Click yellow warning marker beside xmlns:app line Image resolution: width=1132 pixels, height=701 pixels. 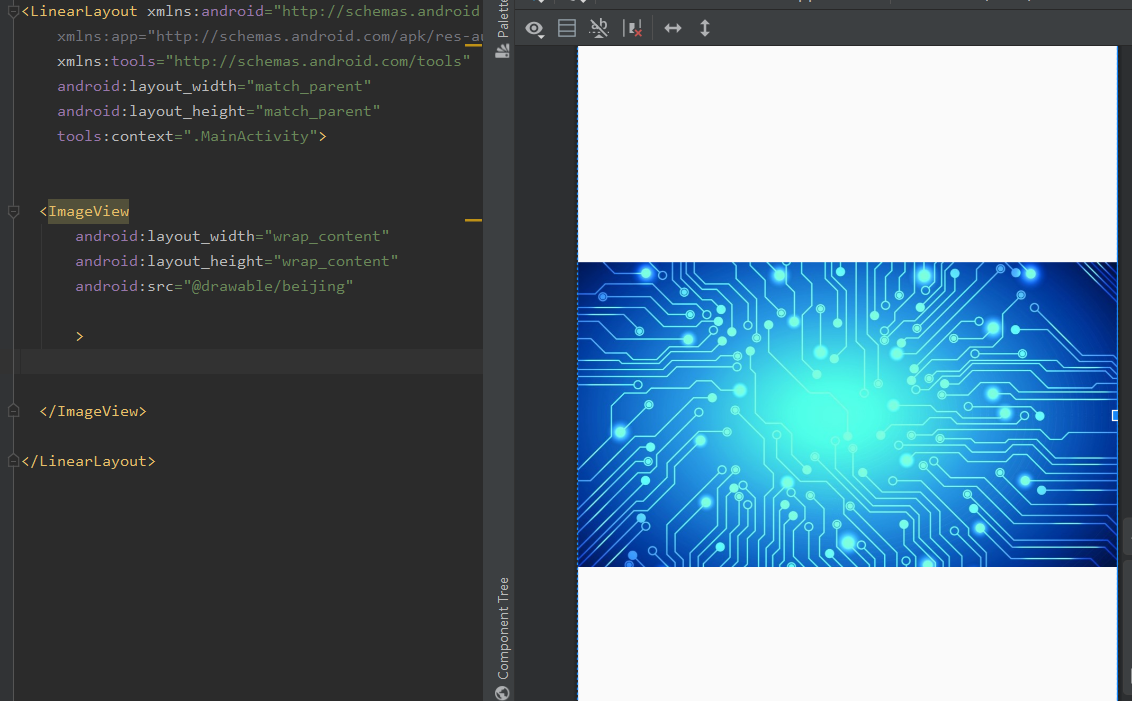[473, 45]
